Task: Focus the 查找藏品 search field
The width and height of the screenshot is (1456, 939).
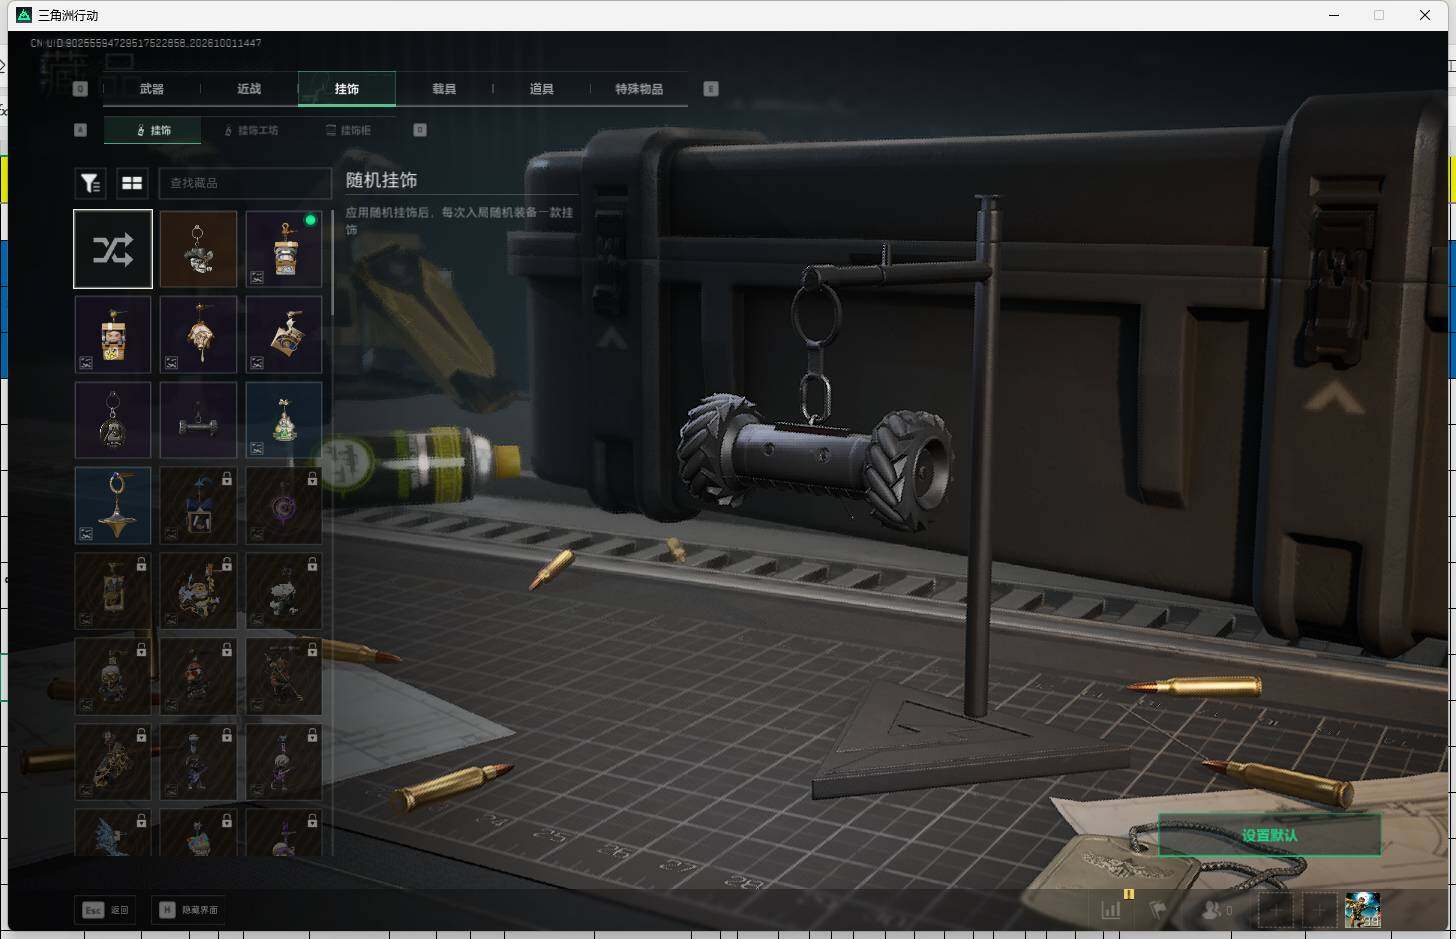Action: (245, 183)
